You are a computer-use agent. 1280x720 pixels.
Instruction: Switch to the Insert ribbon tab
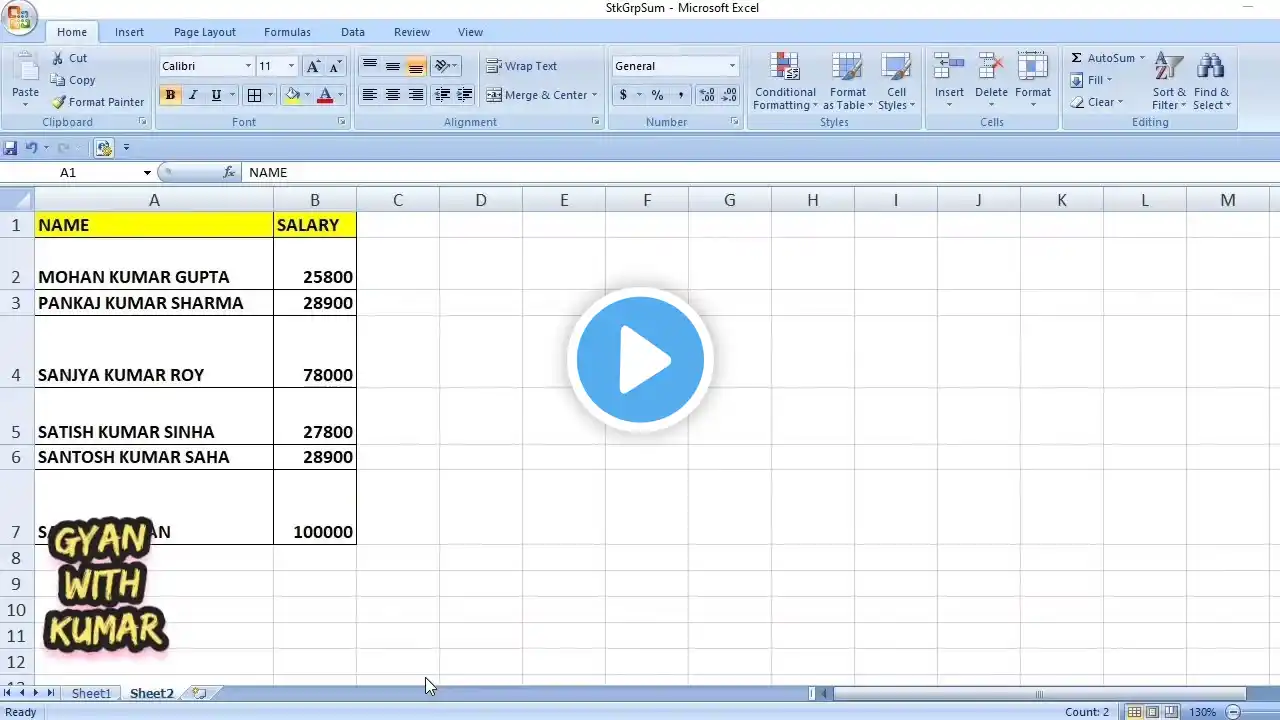click(129, 32)
